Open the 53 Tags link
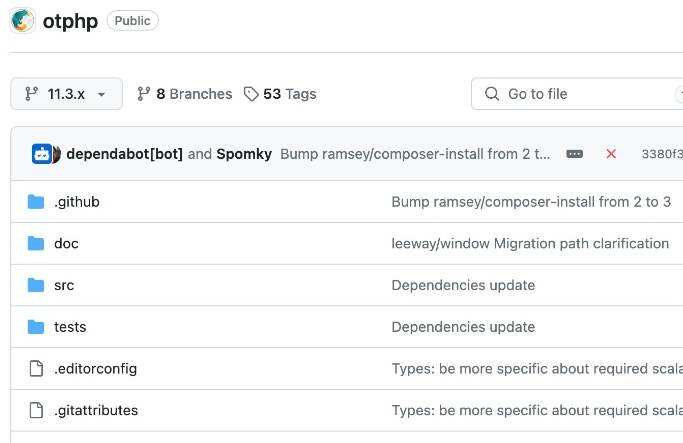The width and height of the screenshot is (683, 443). pos(279,94)
